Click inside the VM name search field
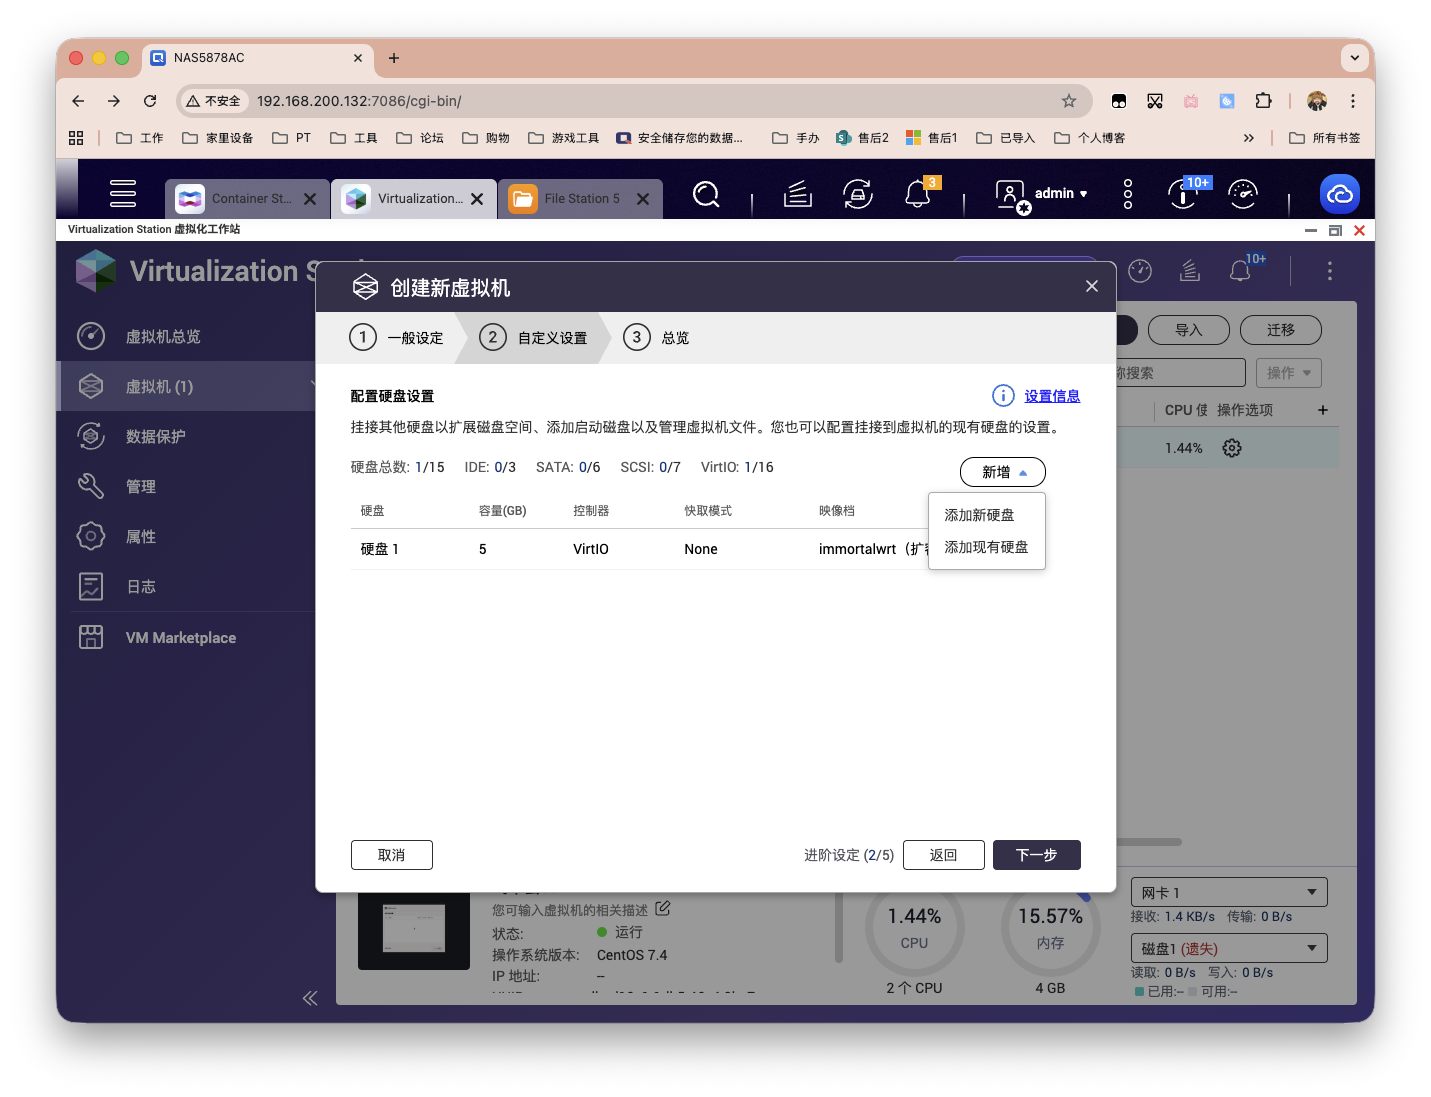Image resolution: width=1431 pixels, height=1097 pixels. [x=1180, y=372]
